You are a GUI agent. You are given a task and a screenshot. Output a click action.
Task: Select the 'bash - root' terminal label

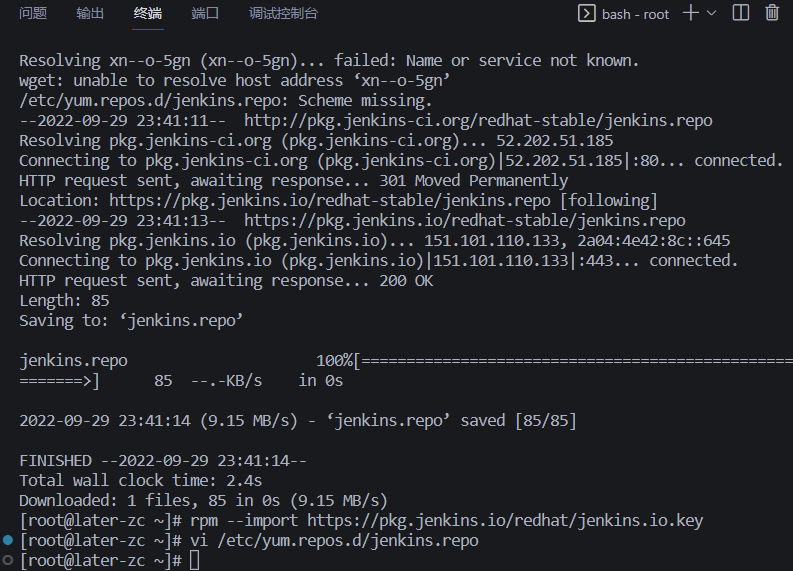tap(635, 14)
